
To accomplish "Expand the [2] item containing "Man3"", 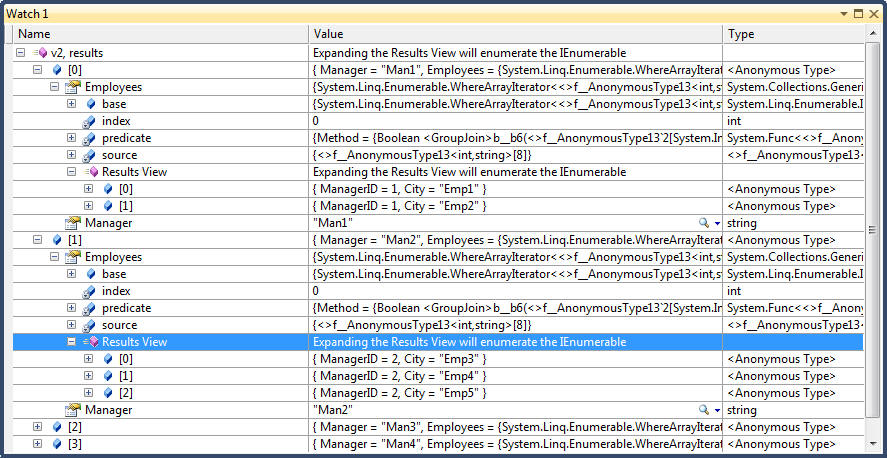I will click(x=38, y=427).
